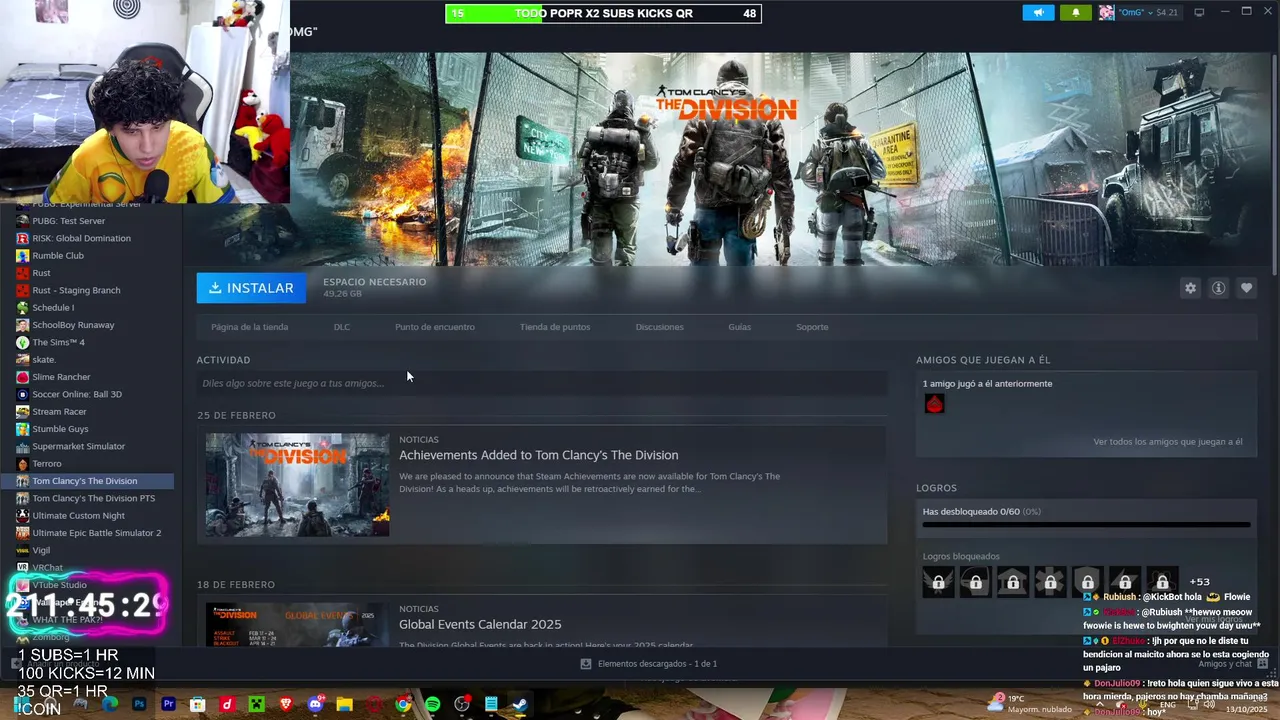Image resolution: width=1280 pixels, height=720 pixels.
Task: Select Rust in the library list
Action: (x=41, y=273)
